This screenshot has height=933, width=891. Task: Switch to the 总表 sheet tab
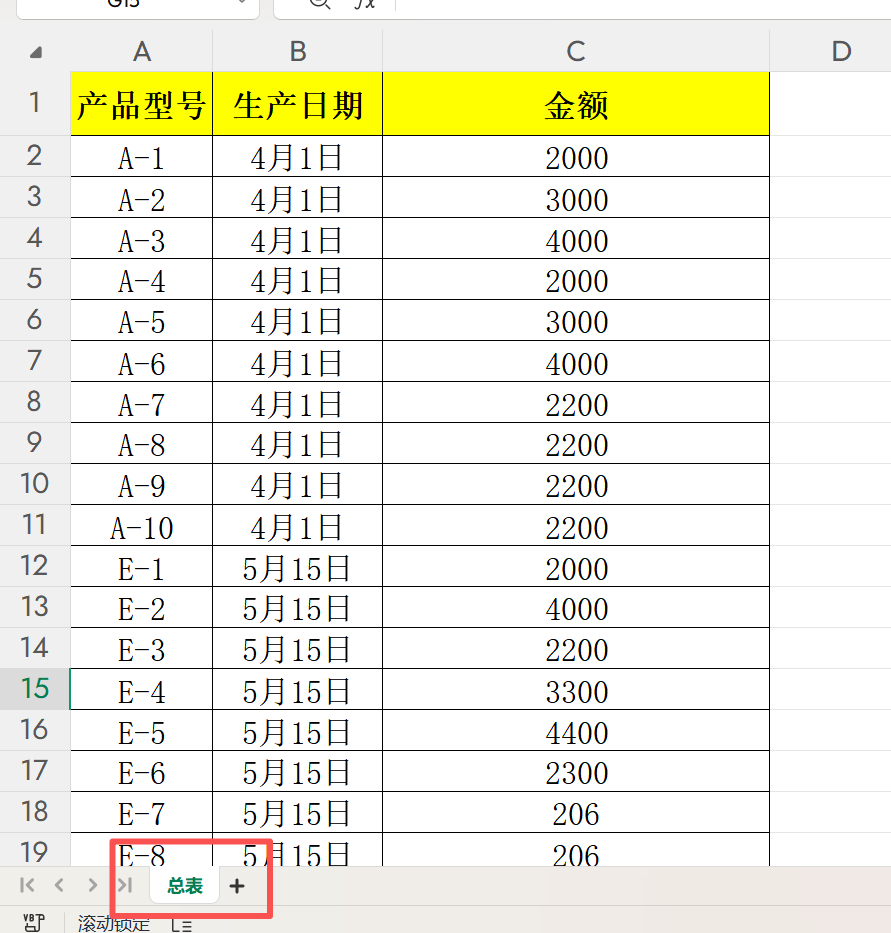[183, 885]
